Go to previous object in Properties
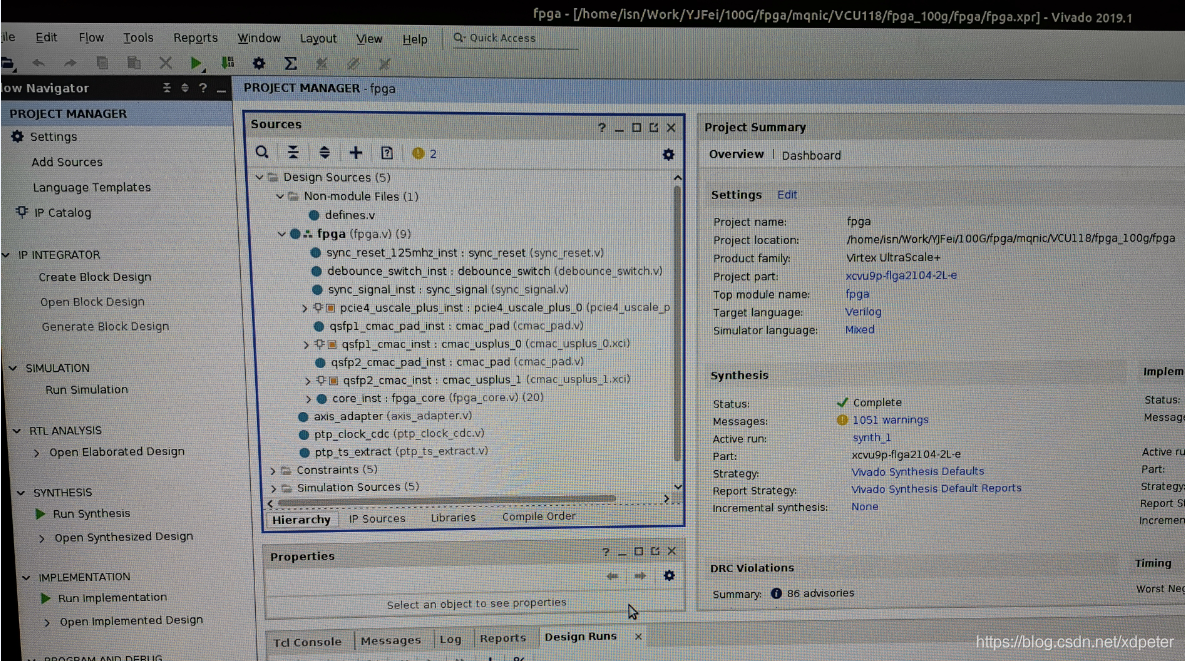 click(612, 576)
